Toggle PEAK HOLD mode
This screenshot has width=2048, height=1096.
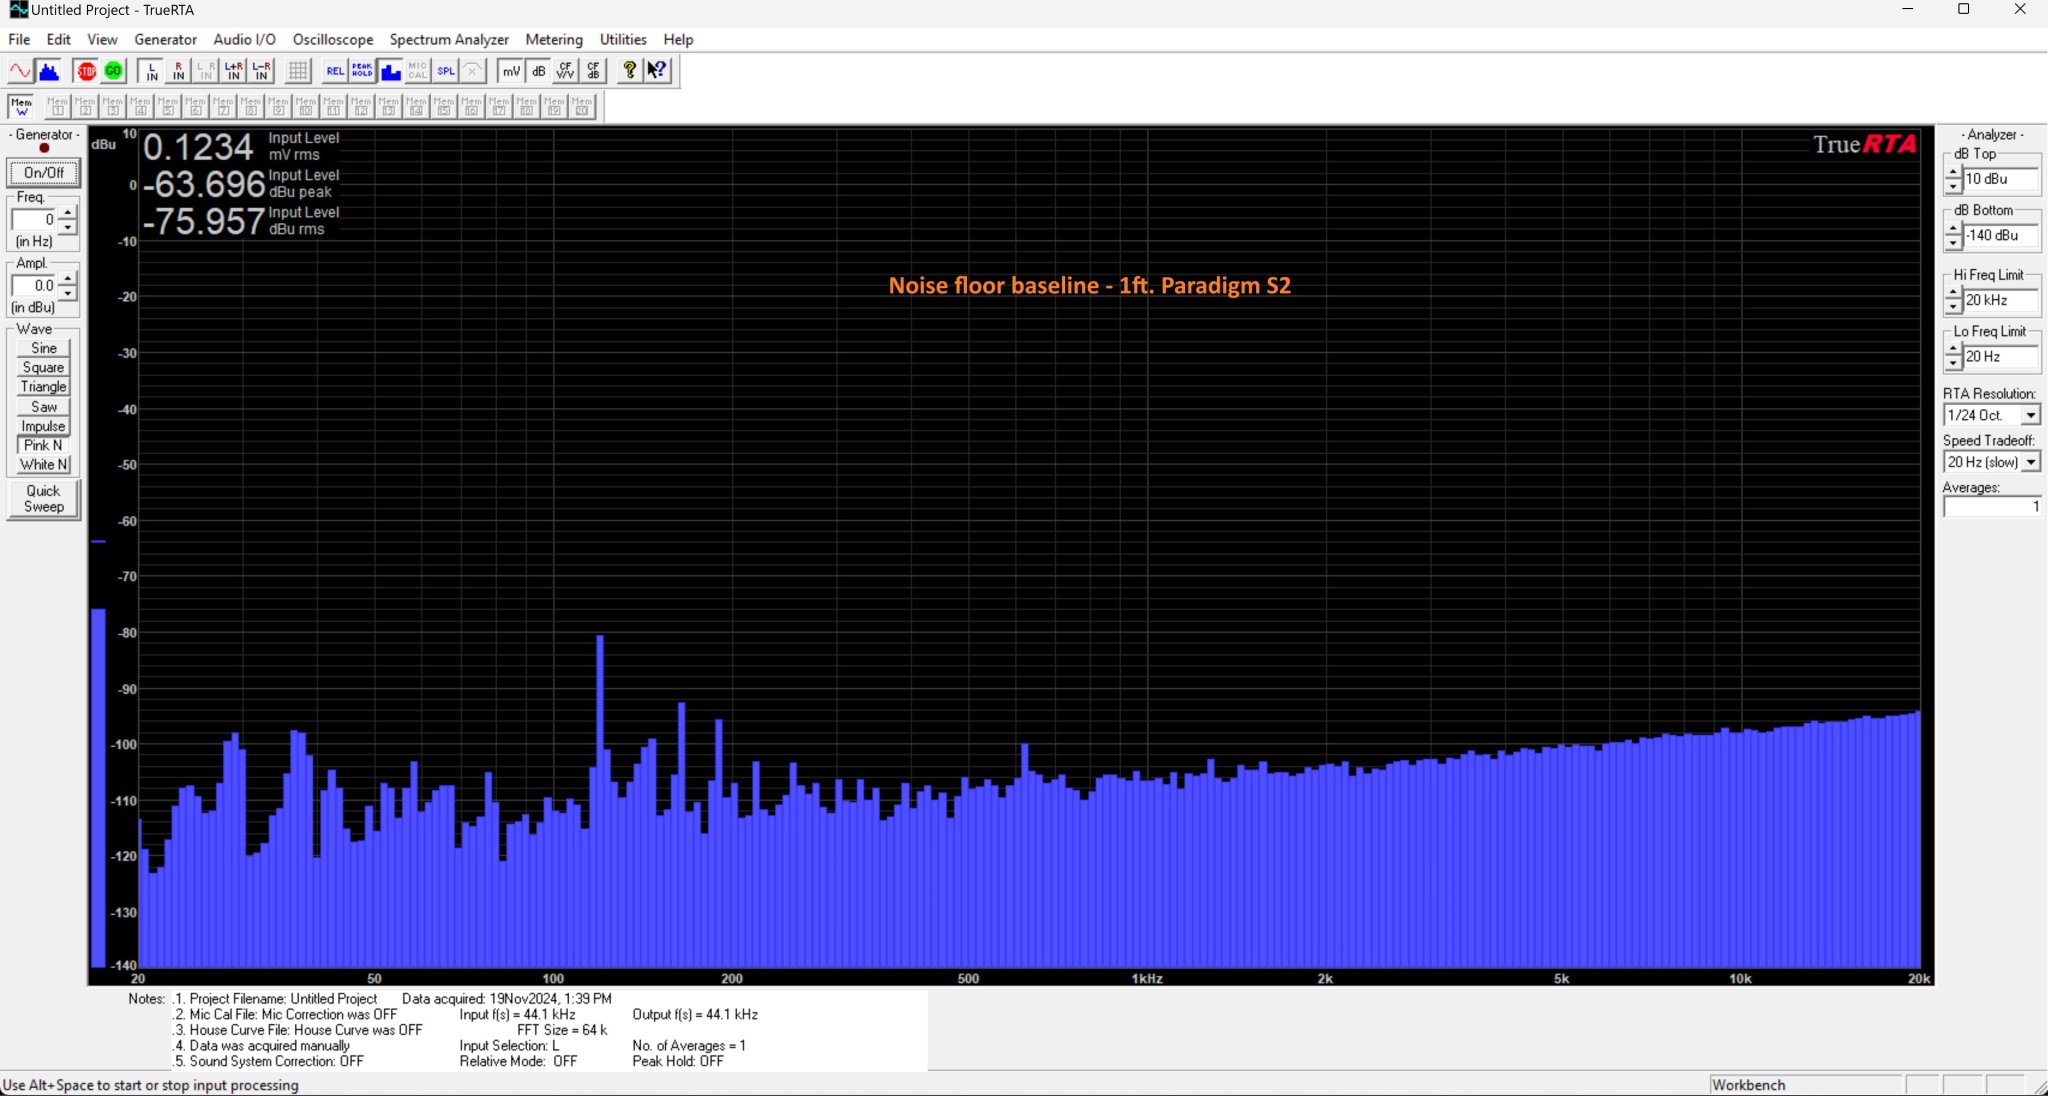[x=362, y=71]
